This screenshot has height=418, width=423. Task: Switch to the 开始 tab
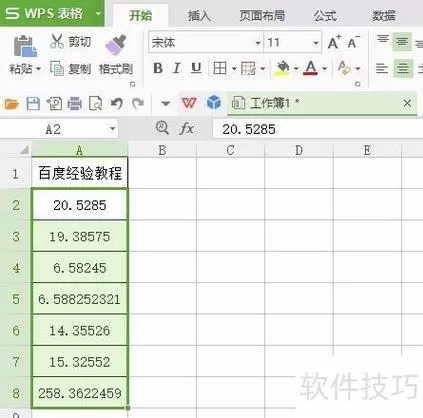pyautogui.click(x=141, y=15)
